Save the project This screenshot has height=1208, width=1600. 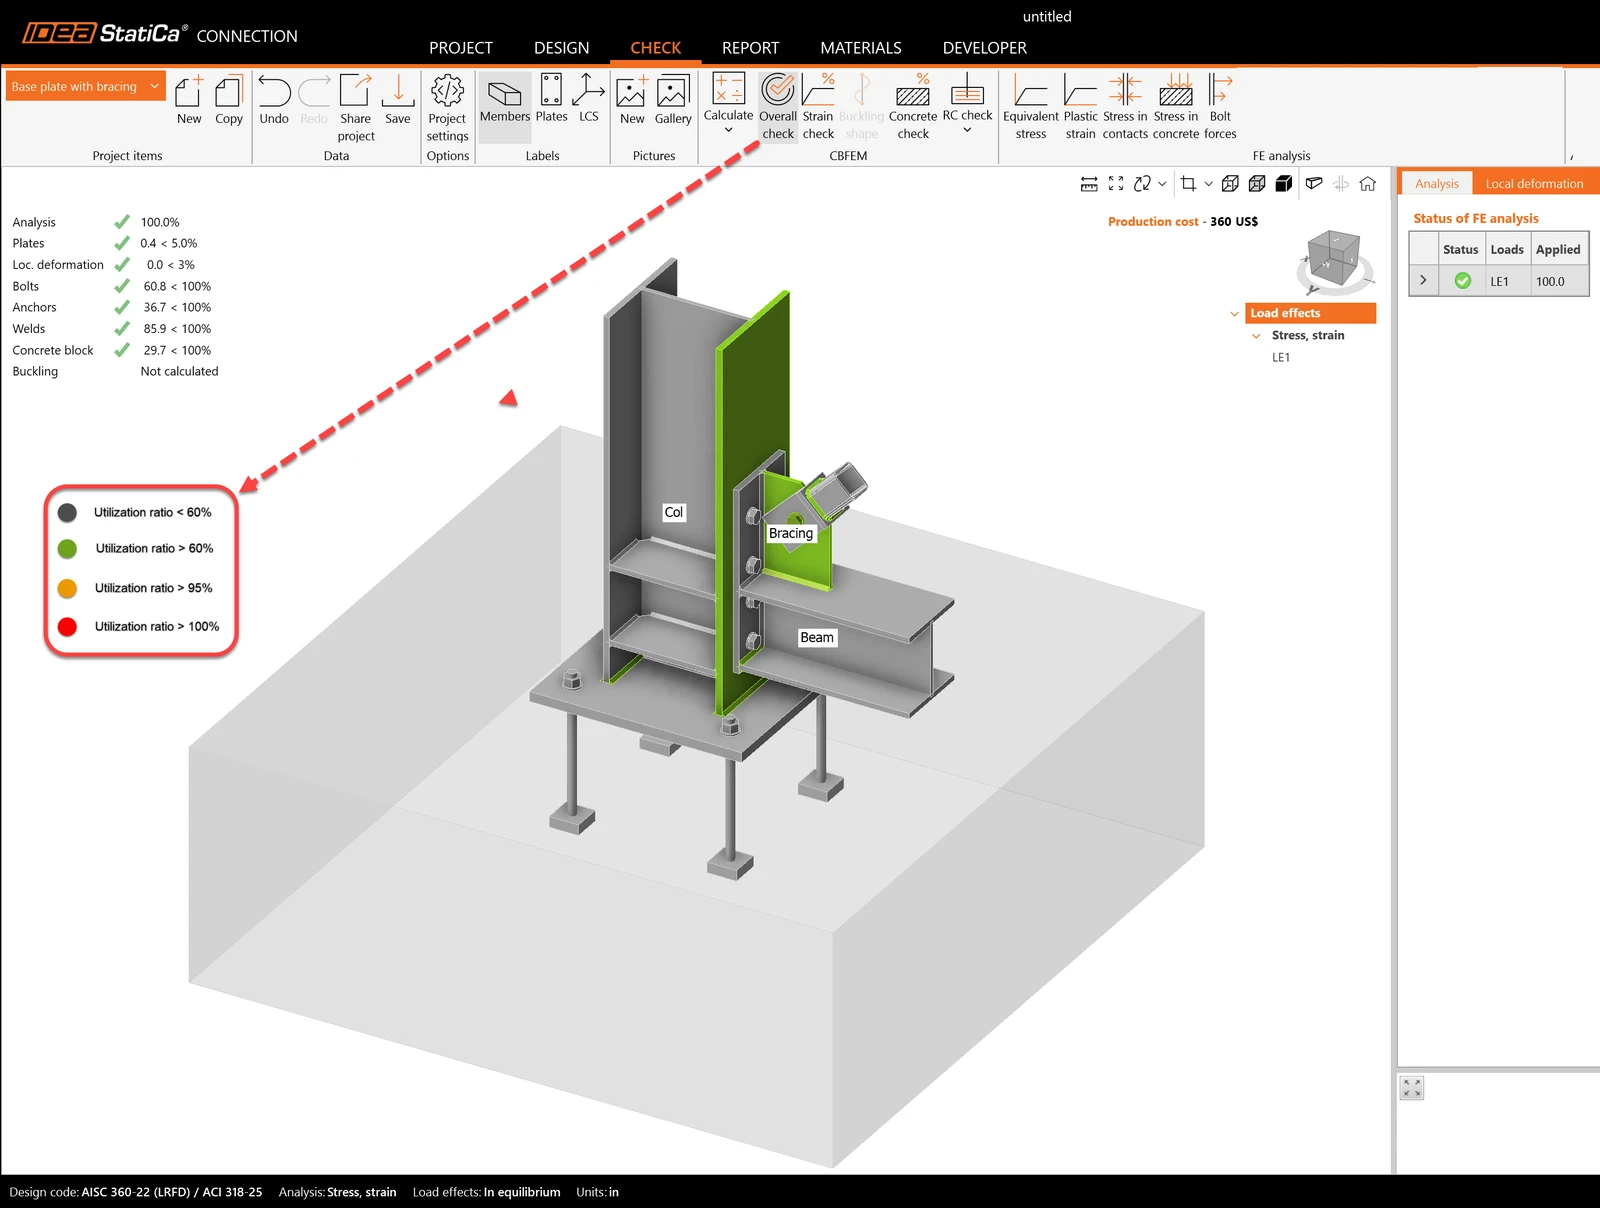pyautogui.click(x=398, y=99)
